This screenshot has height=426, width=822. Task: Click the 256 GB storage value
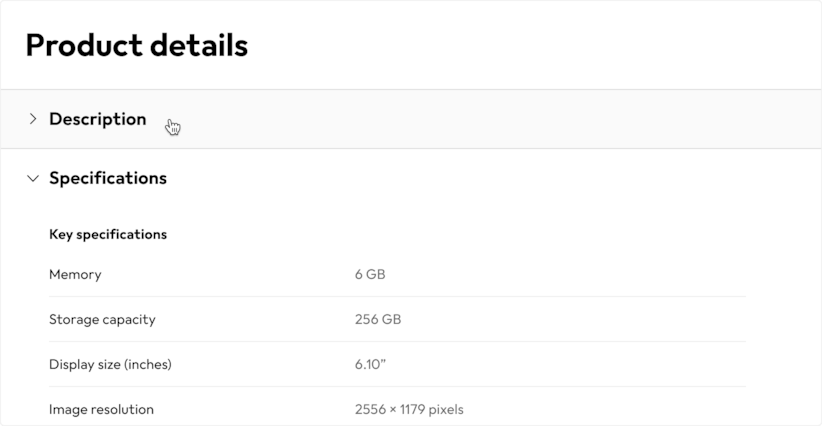pos(378,320)
